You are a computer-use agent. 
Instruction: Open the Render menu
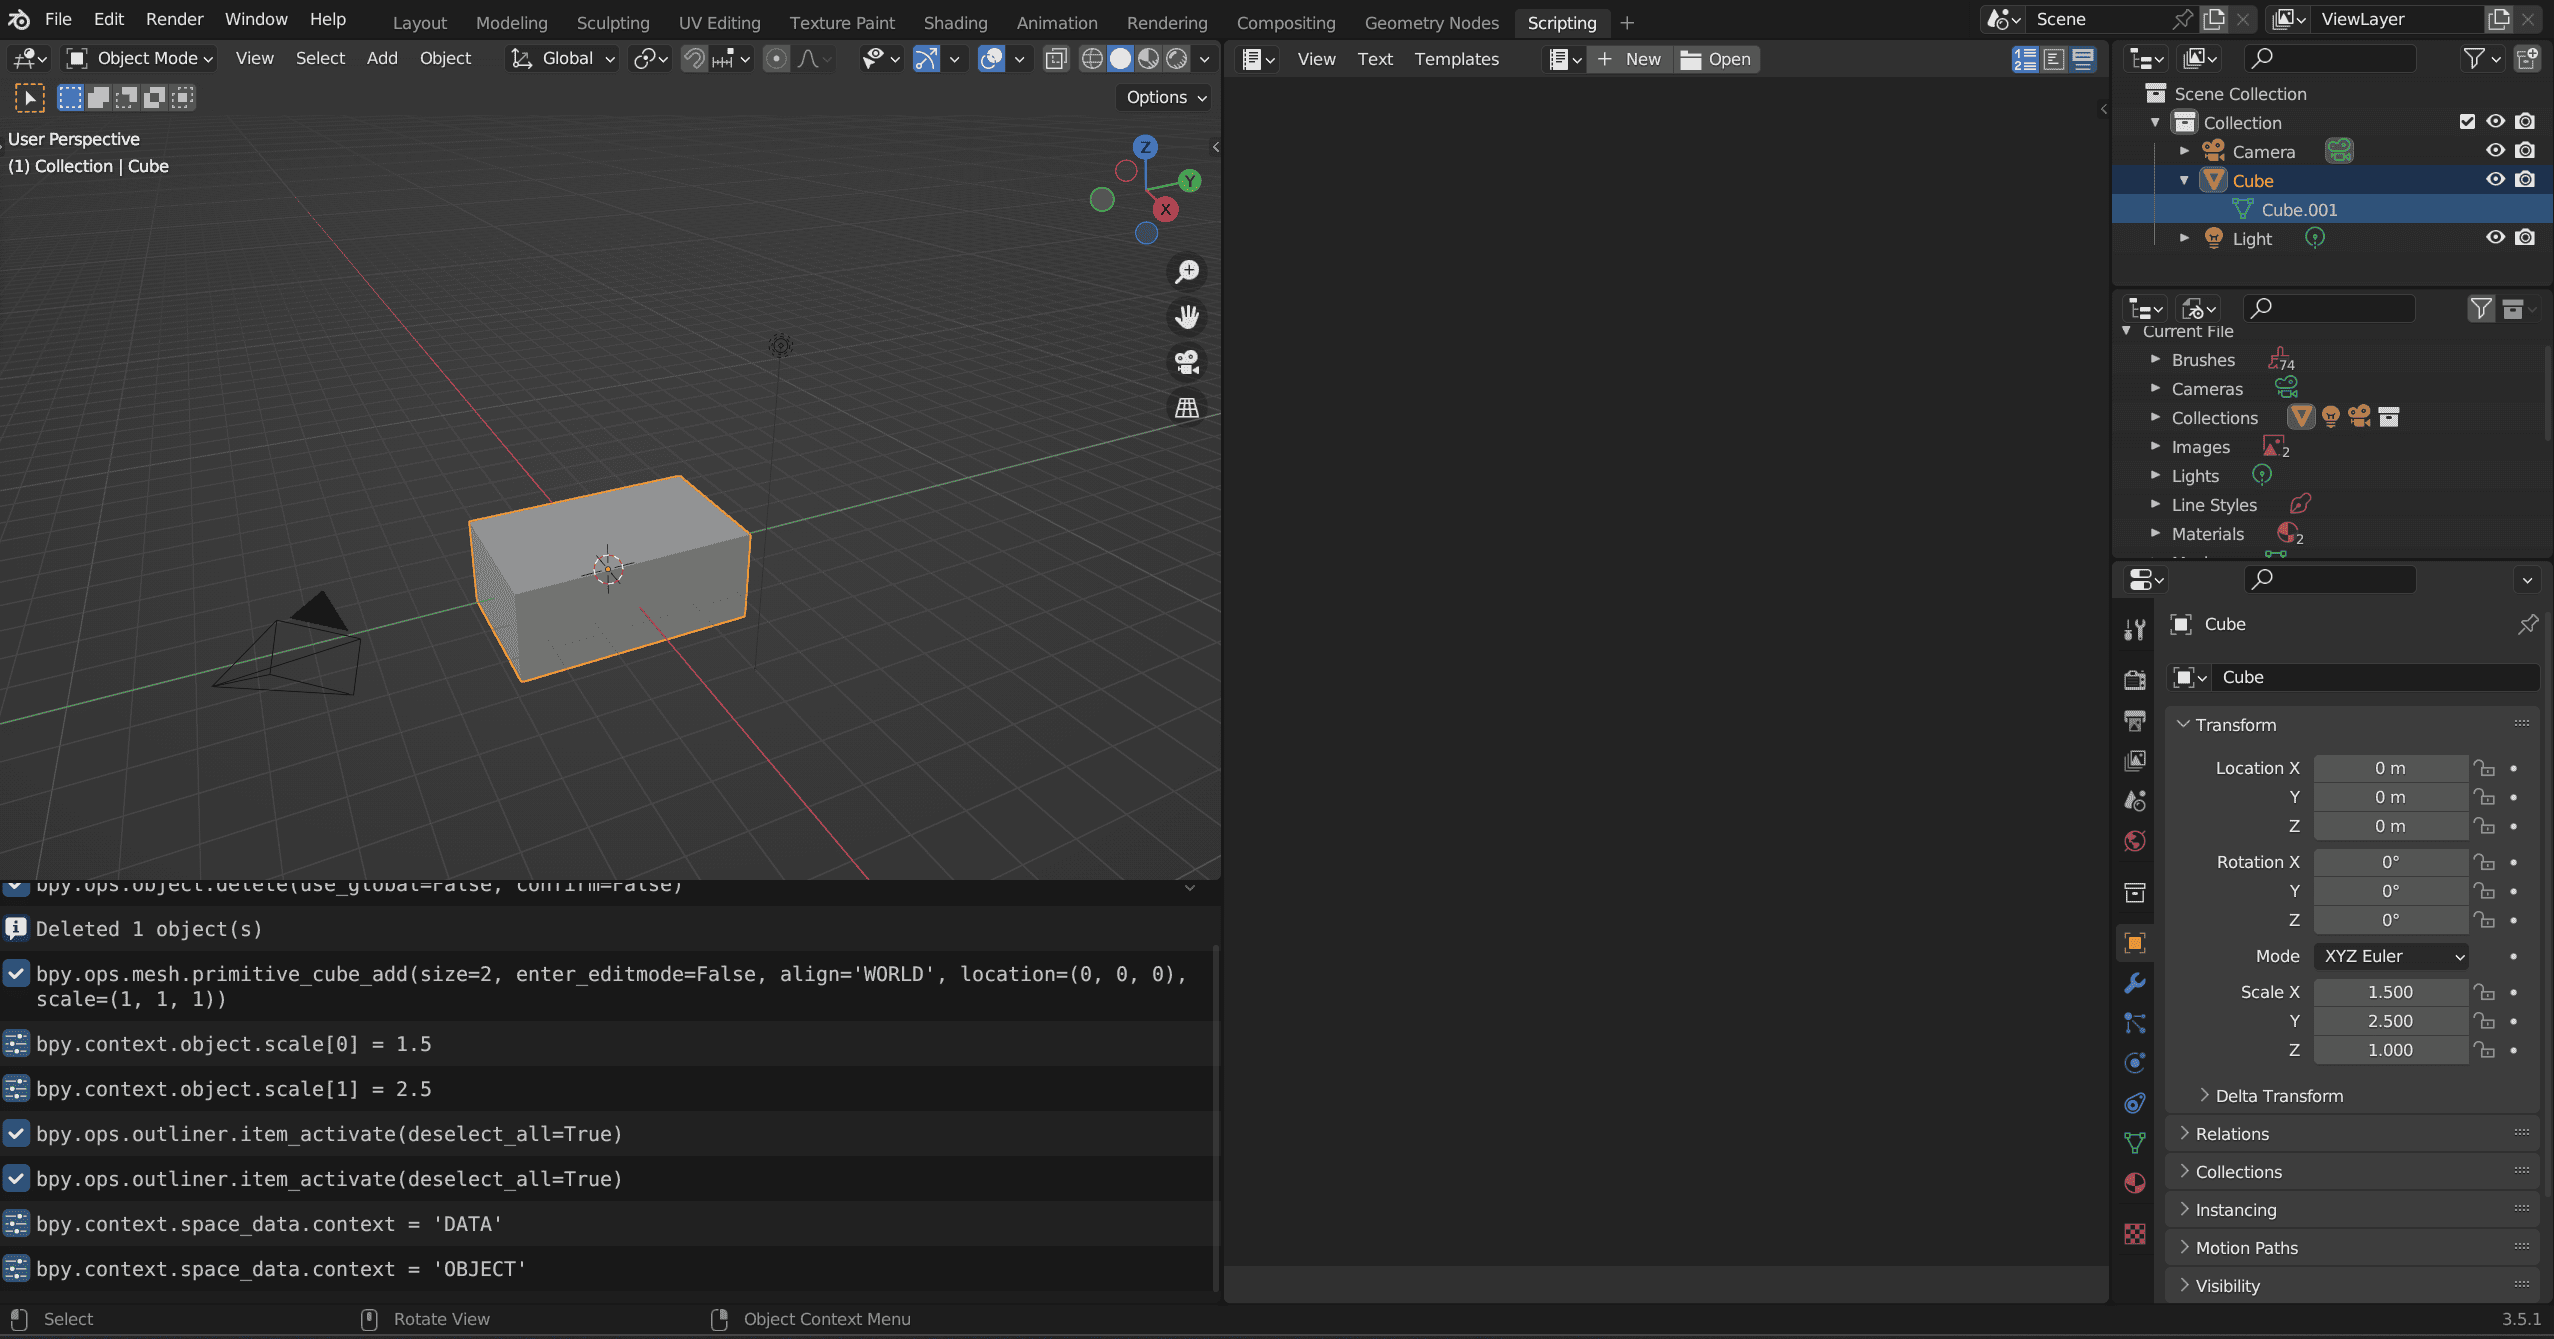[174, 19]
